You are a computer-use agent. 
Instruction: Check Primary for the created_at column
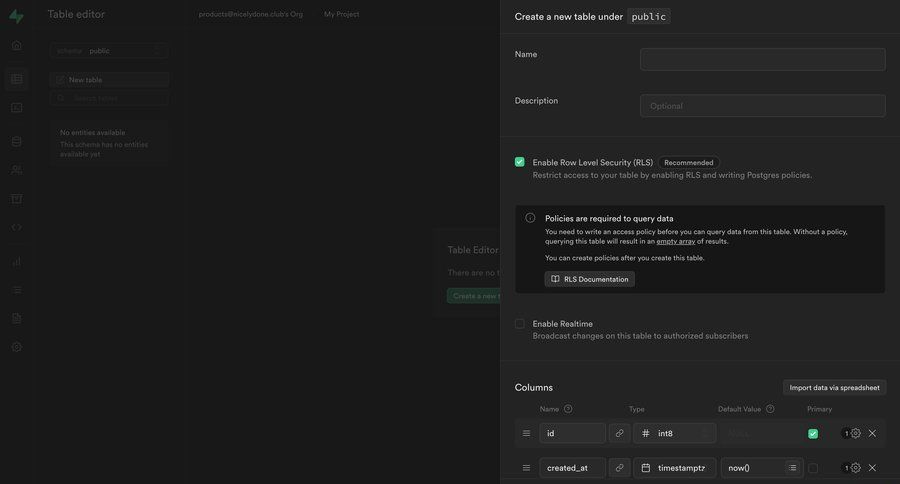pos(813,468)
